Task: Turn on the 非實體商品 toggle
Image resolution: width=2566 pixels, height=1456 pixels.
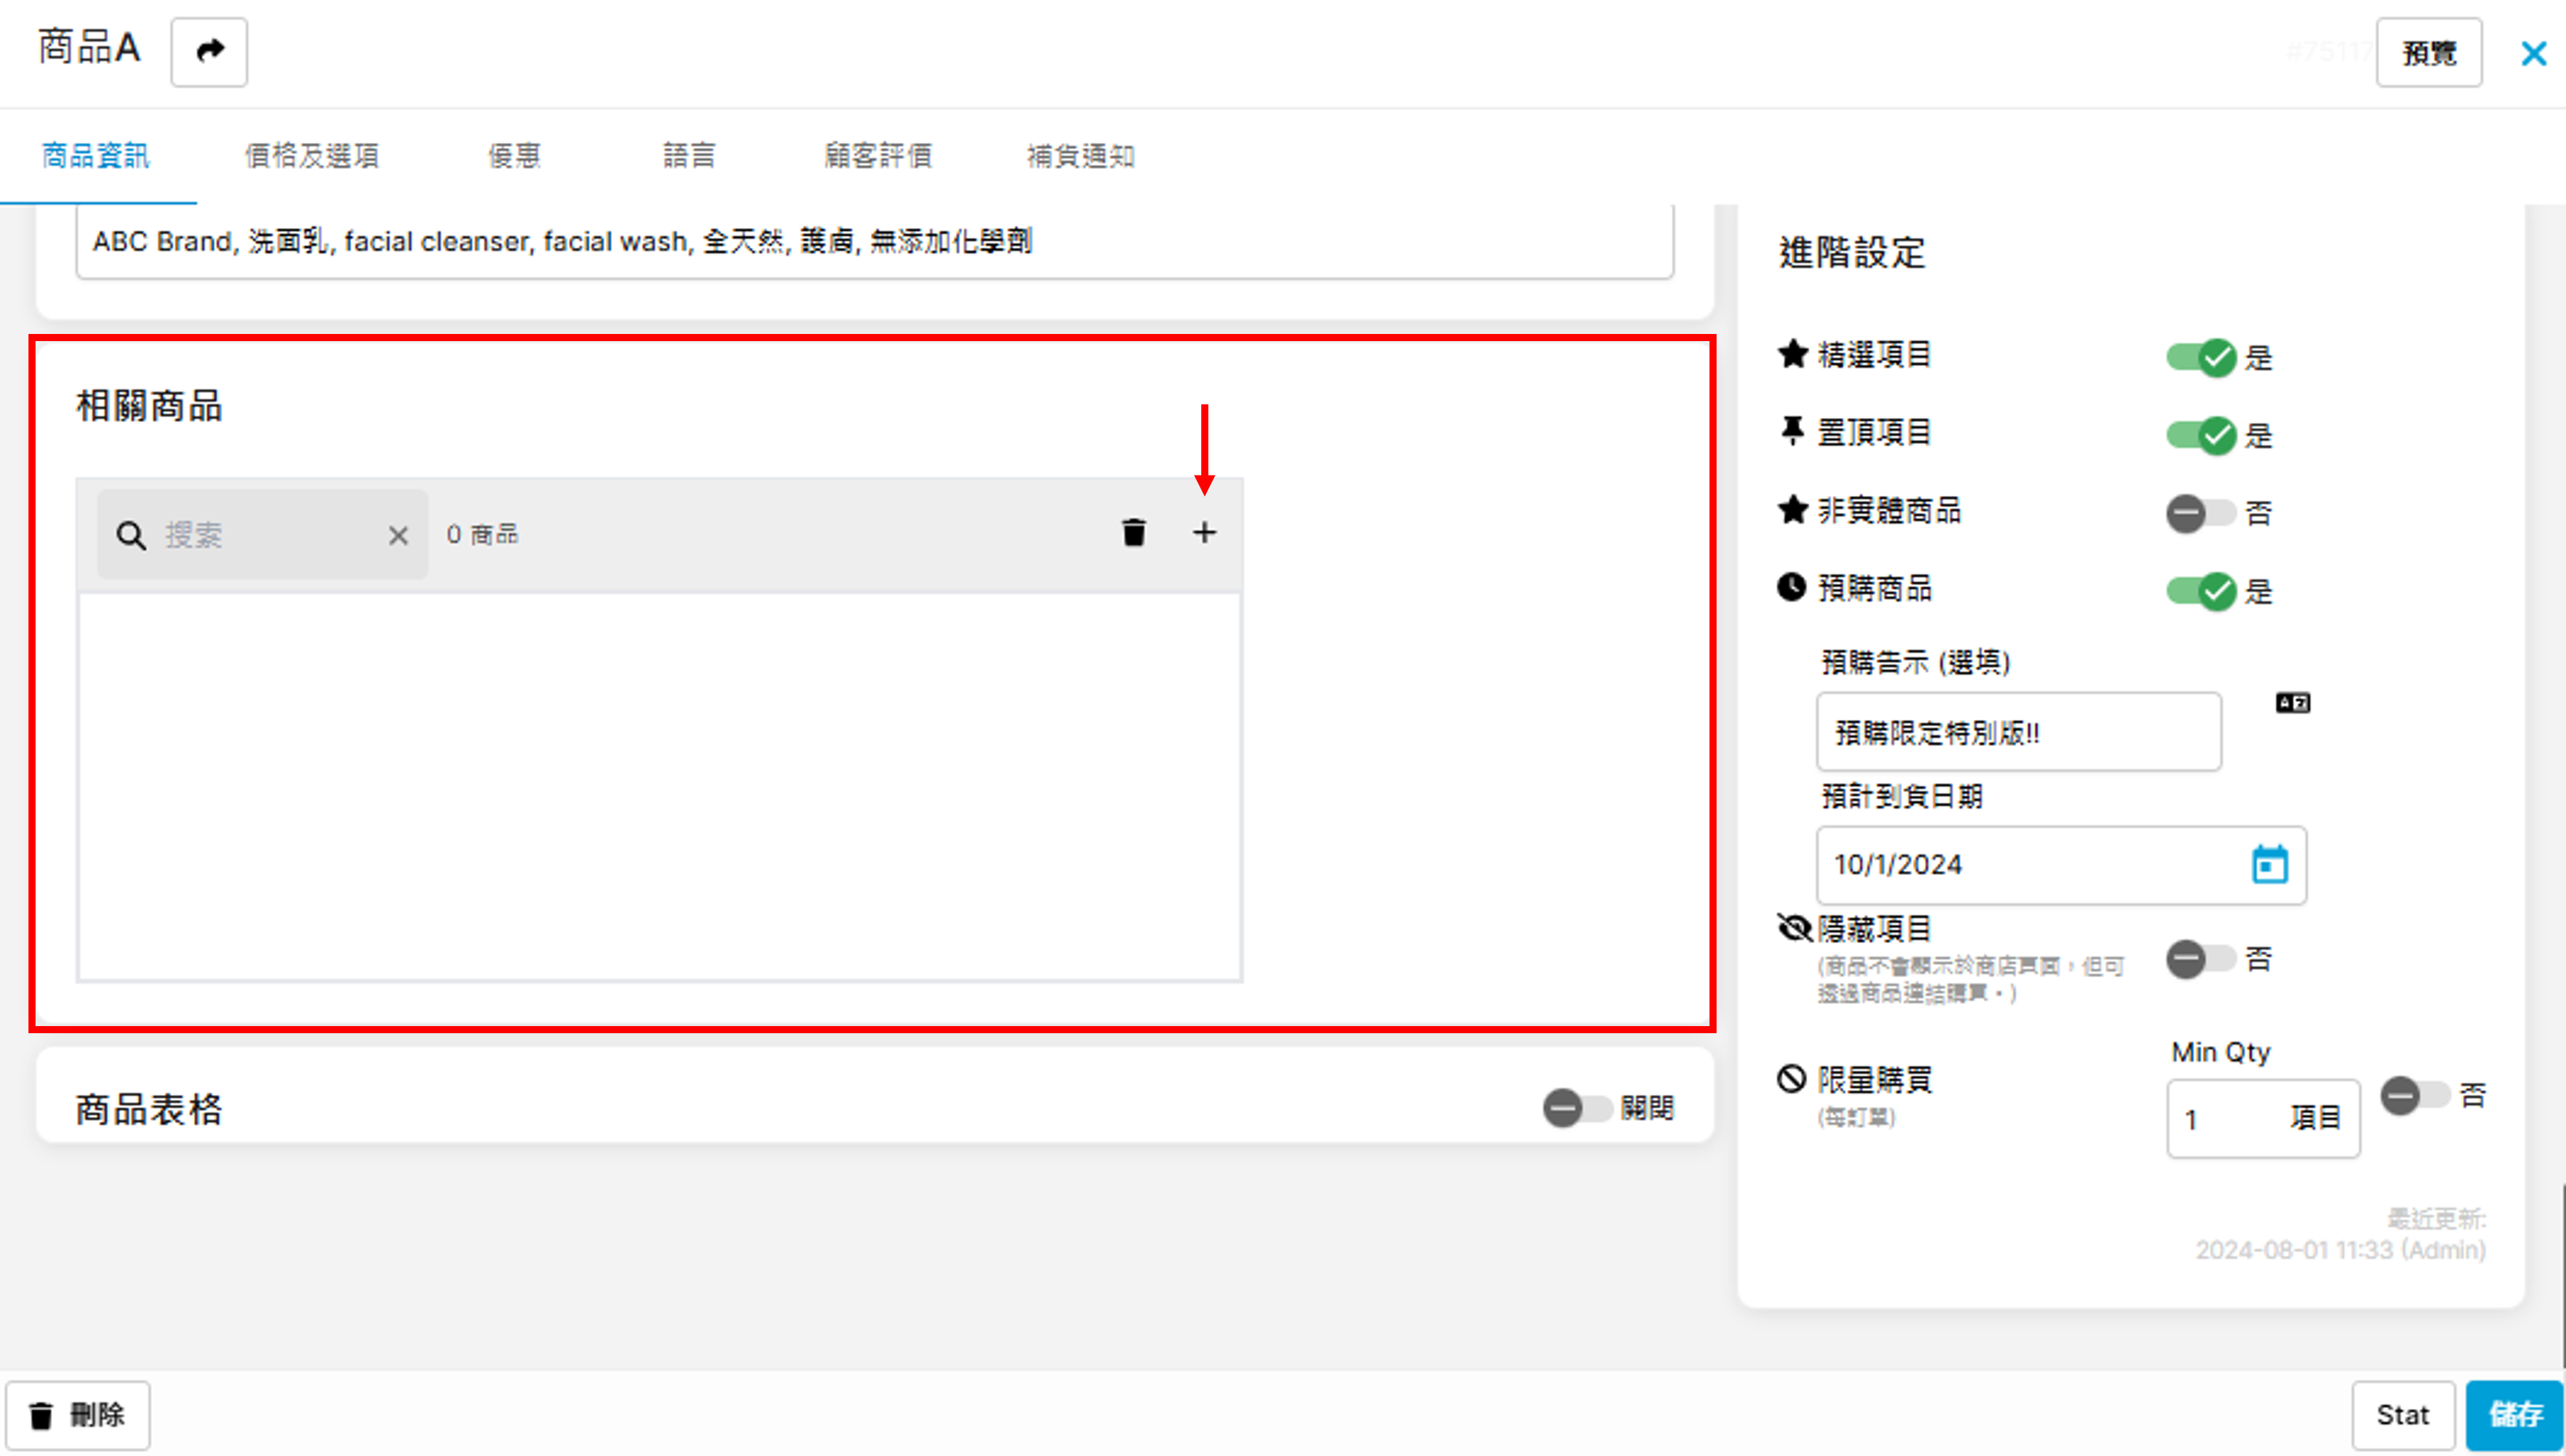Action: coord(2201,513)
